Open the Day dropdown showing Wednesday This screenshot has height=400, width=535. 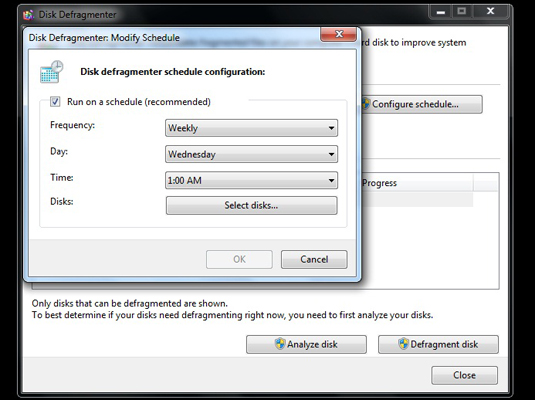click(251, 154)
